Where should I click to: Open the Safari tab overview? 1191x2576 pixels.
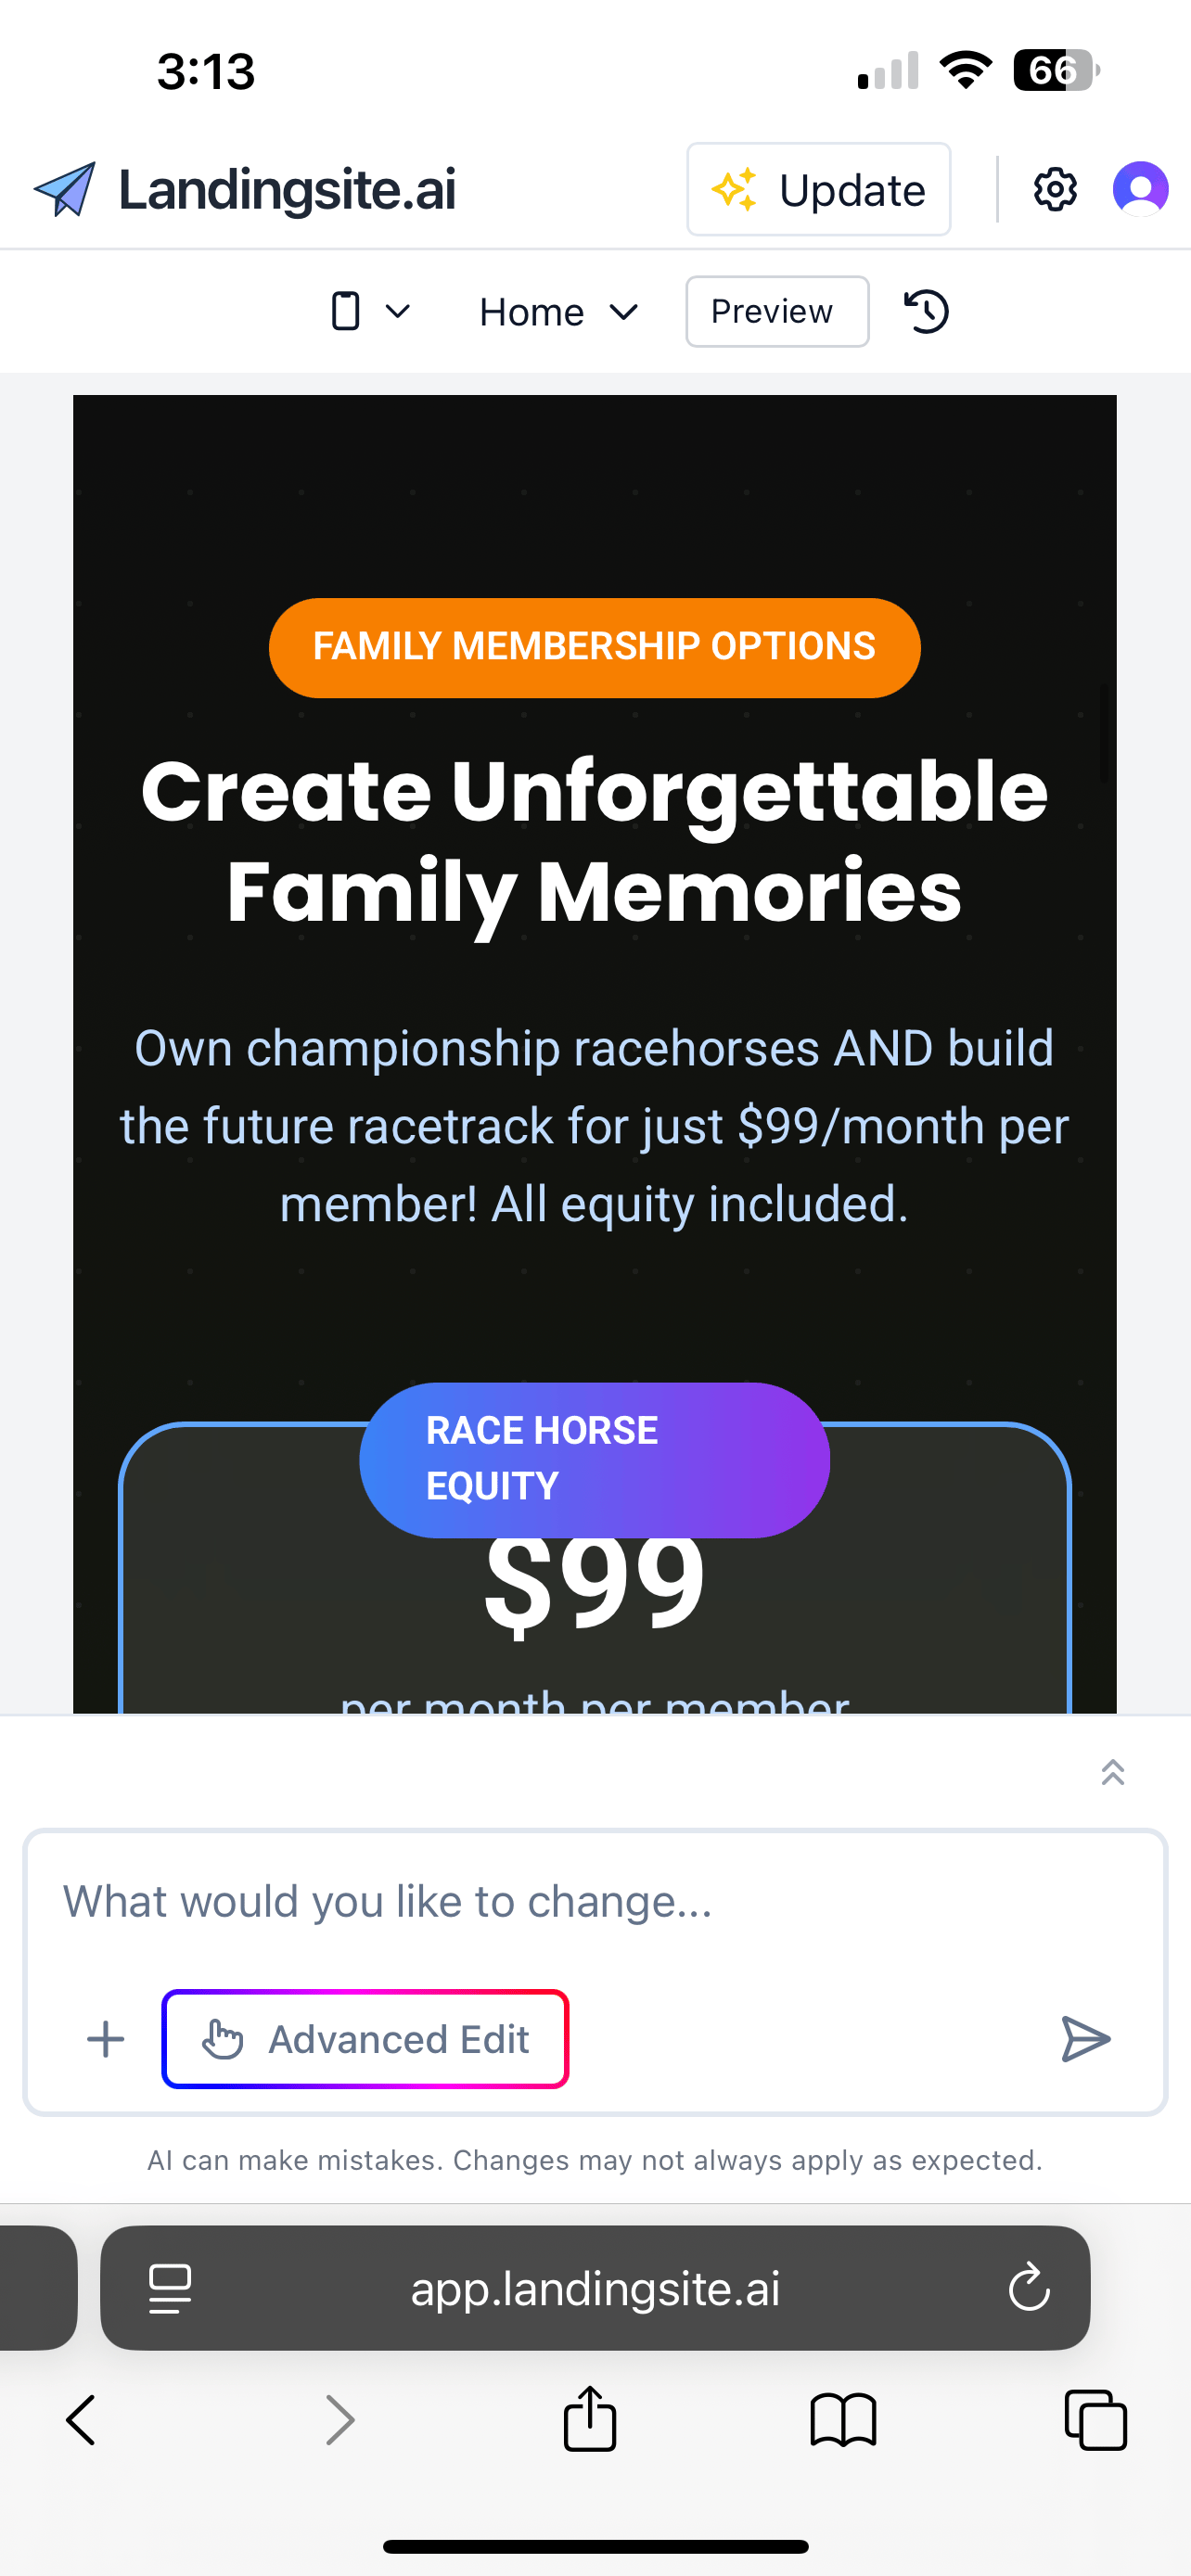tap(1095, 2419)
